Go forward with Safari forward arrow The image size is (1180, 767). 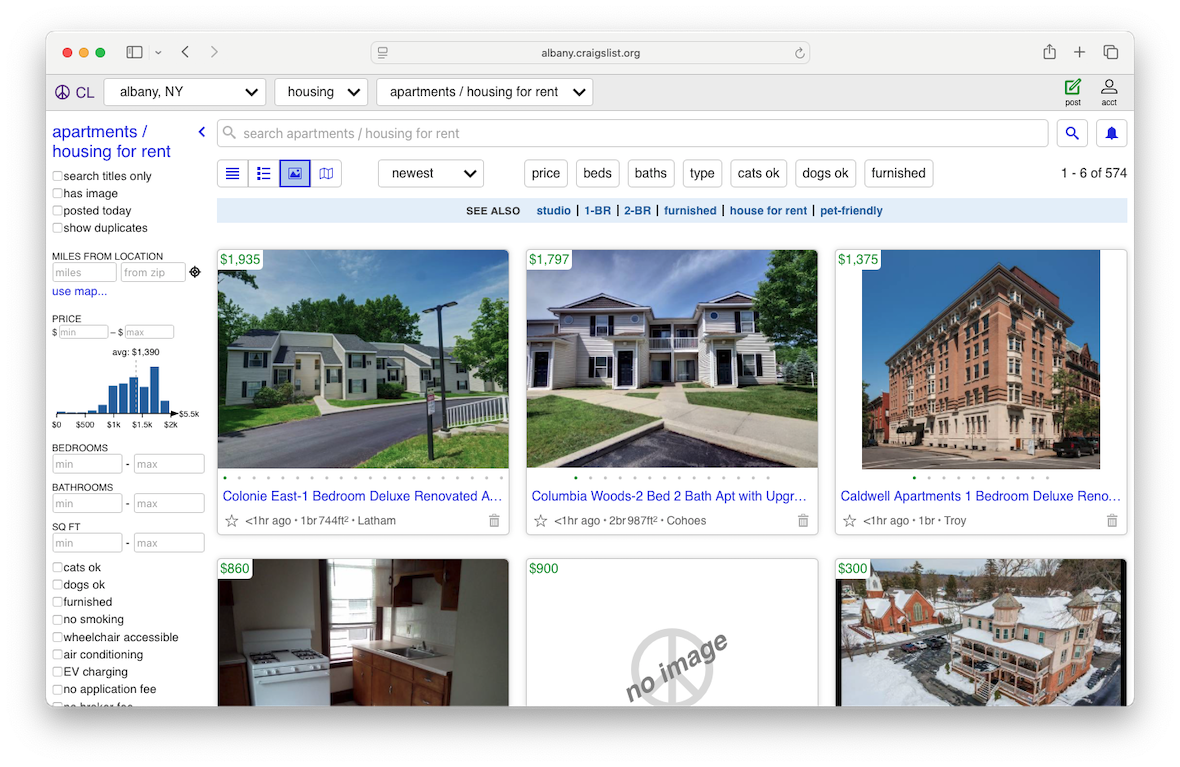[214, 52]
